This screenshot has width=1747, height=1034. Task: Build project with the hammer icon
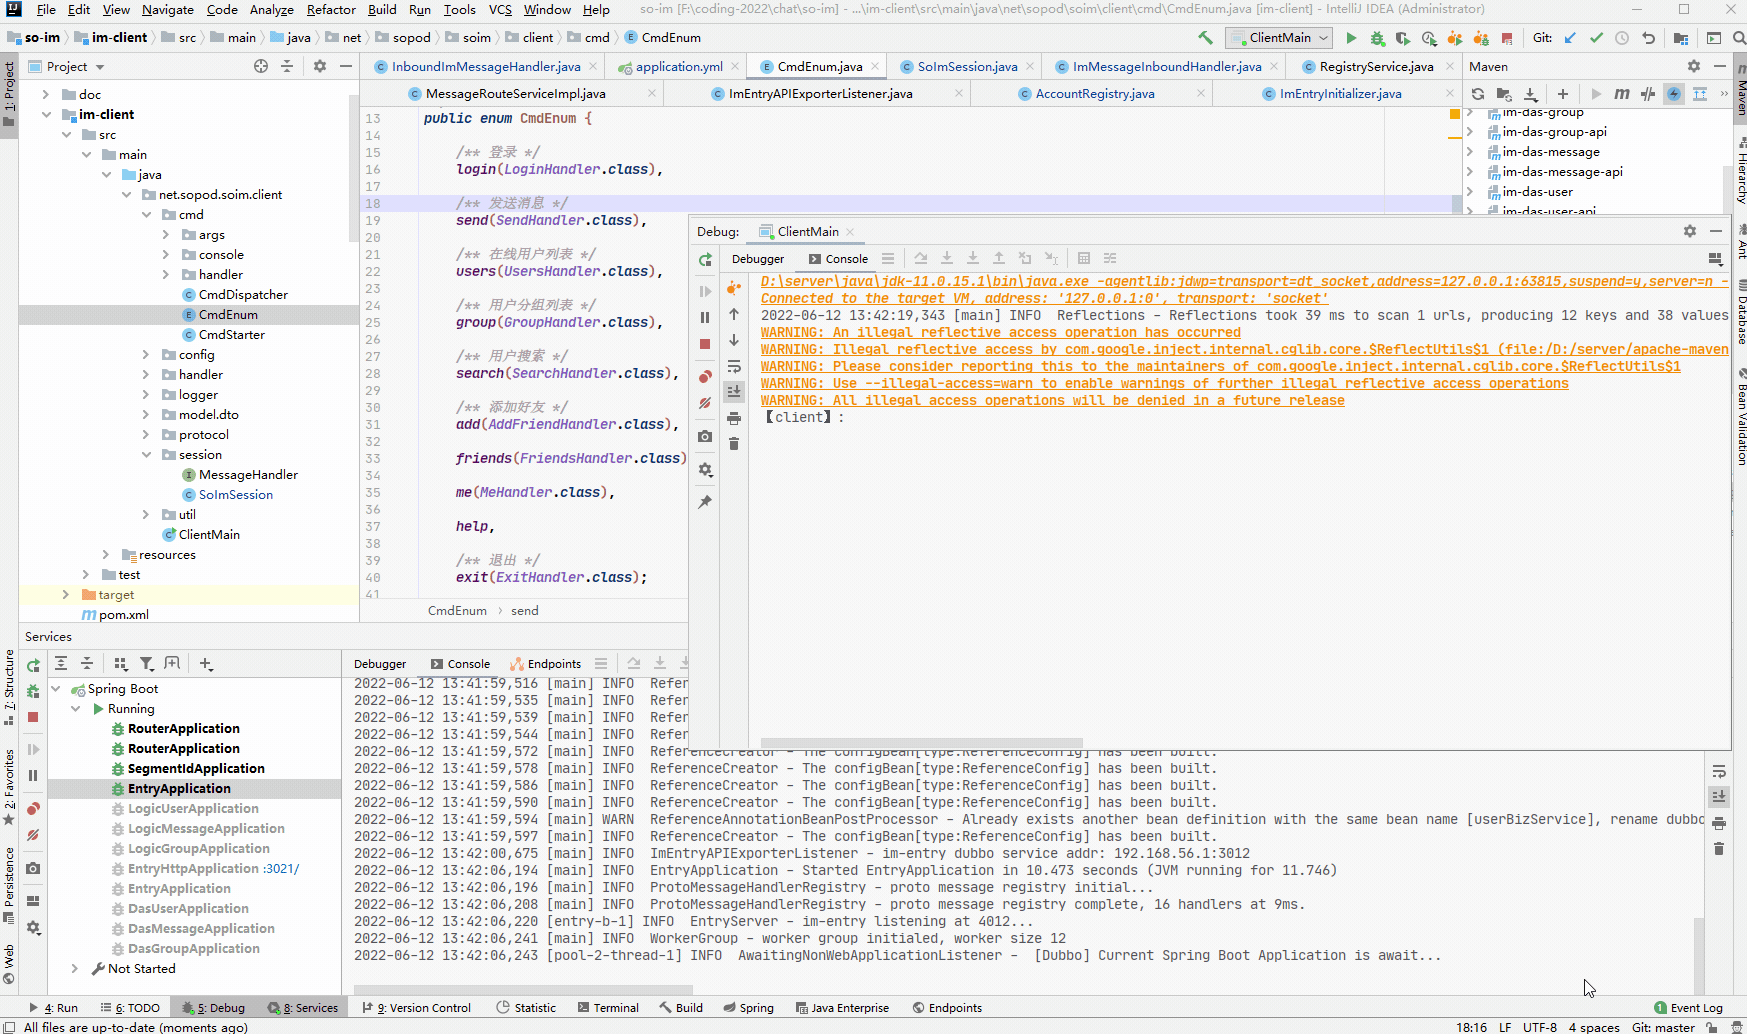[1205, 38]
